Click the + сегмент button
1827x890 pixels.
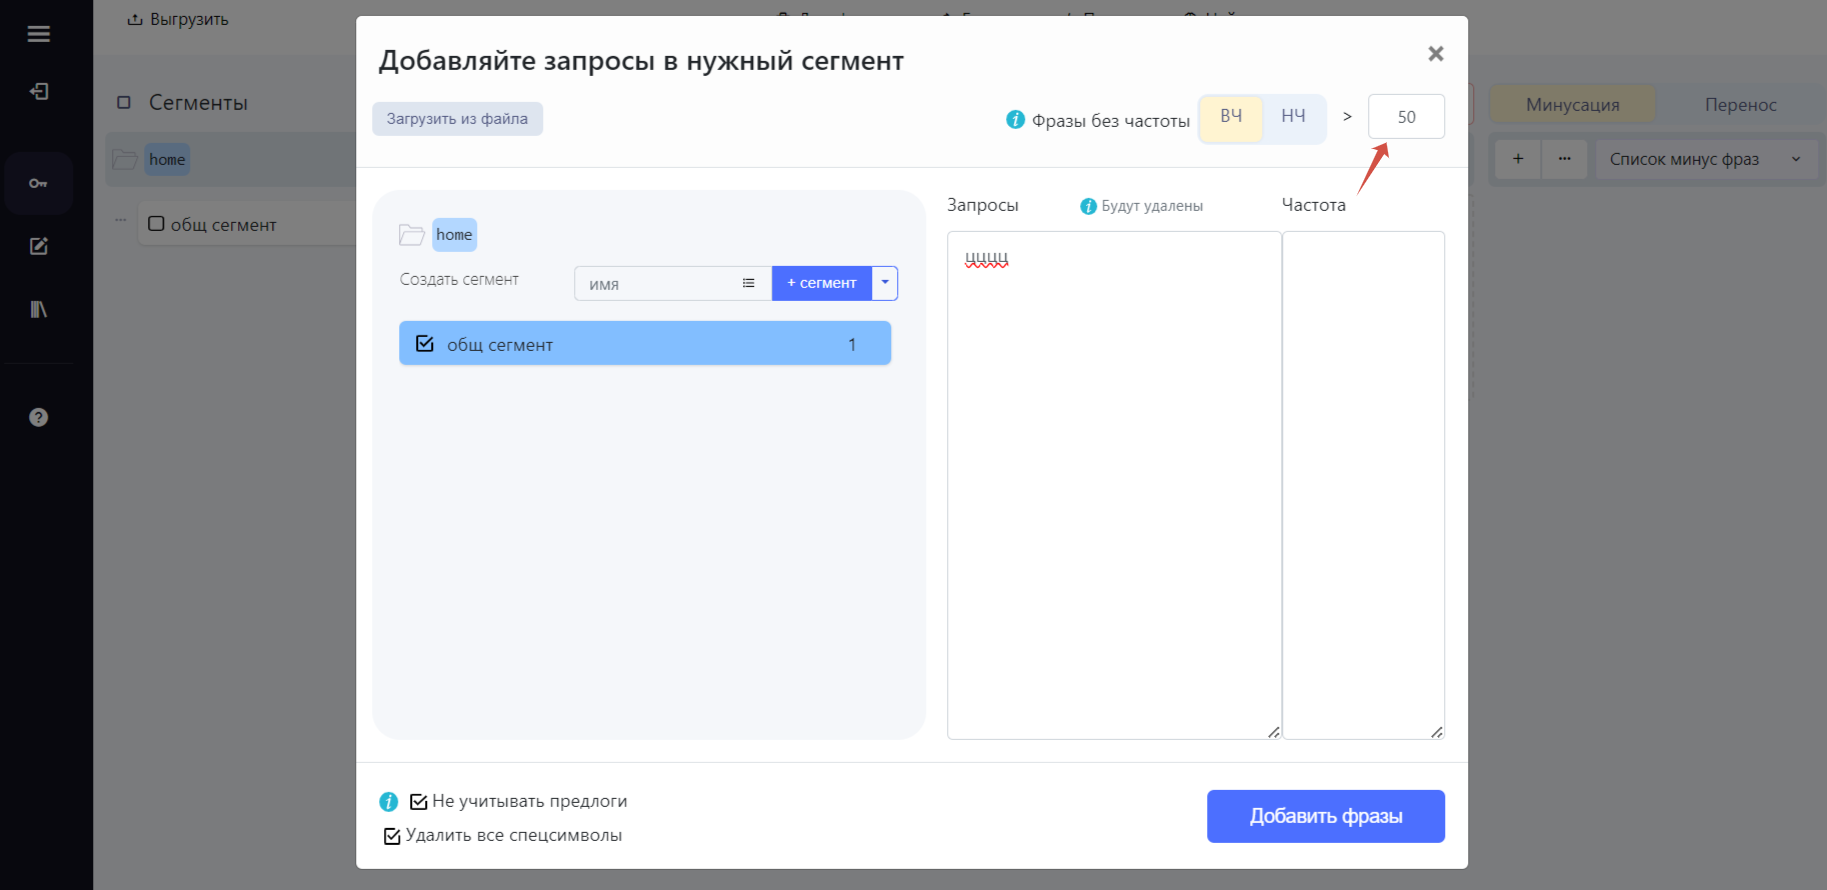[x=822, y=283]
